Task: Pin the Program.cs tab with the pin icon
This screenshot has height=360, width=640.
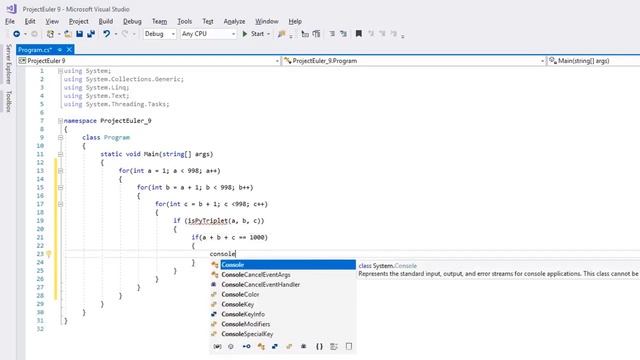Action: pyautogui.click(x=60, y=50)
